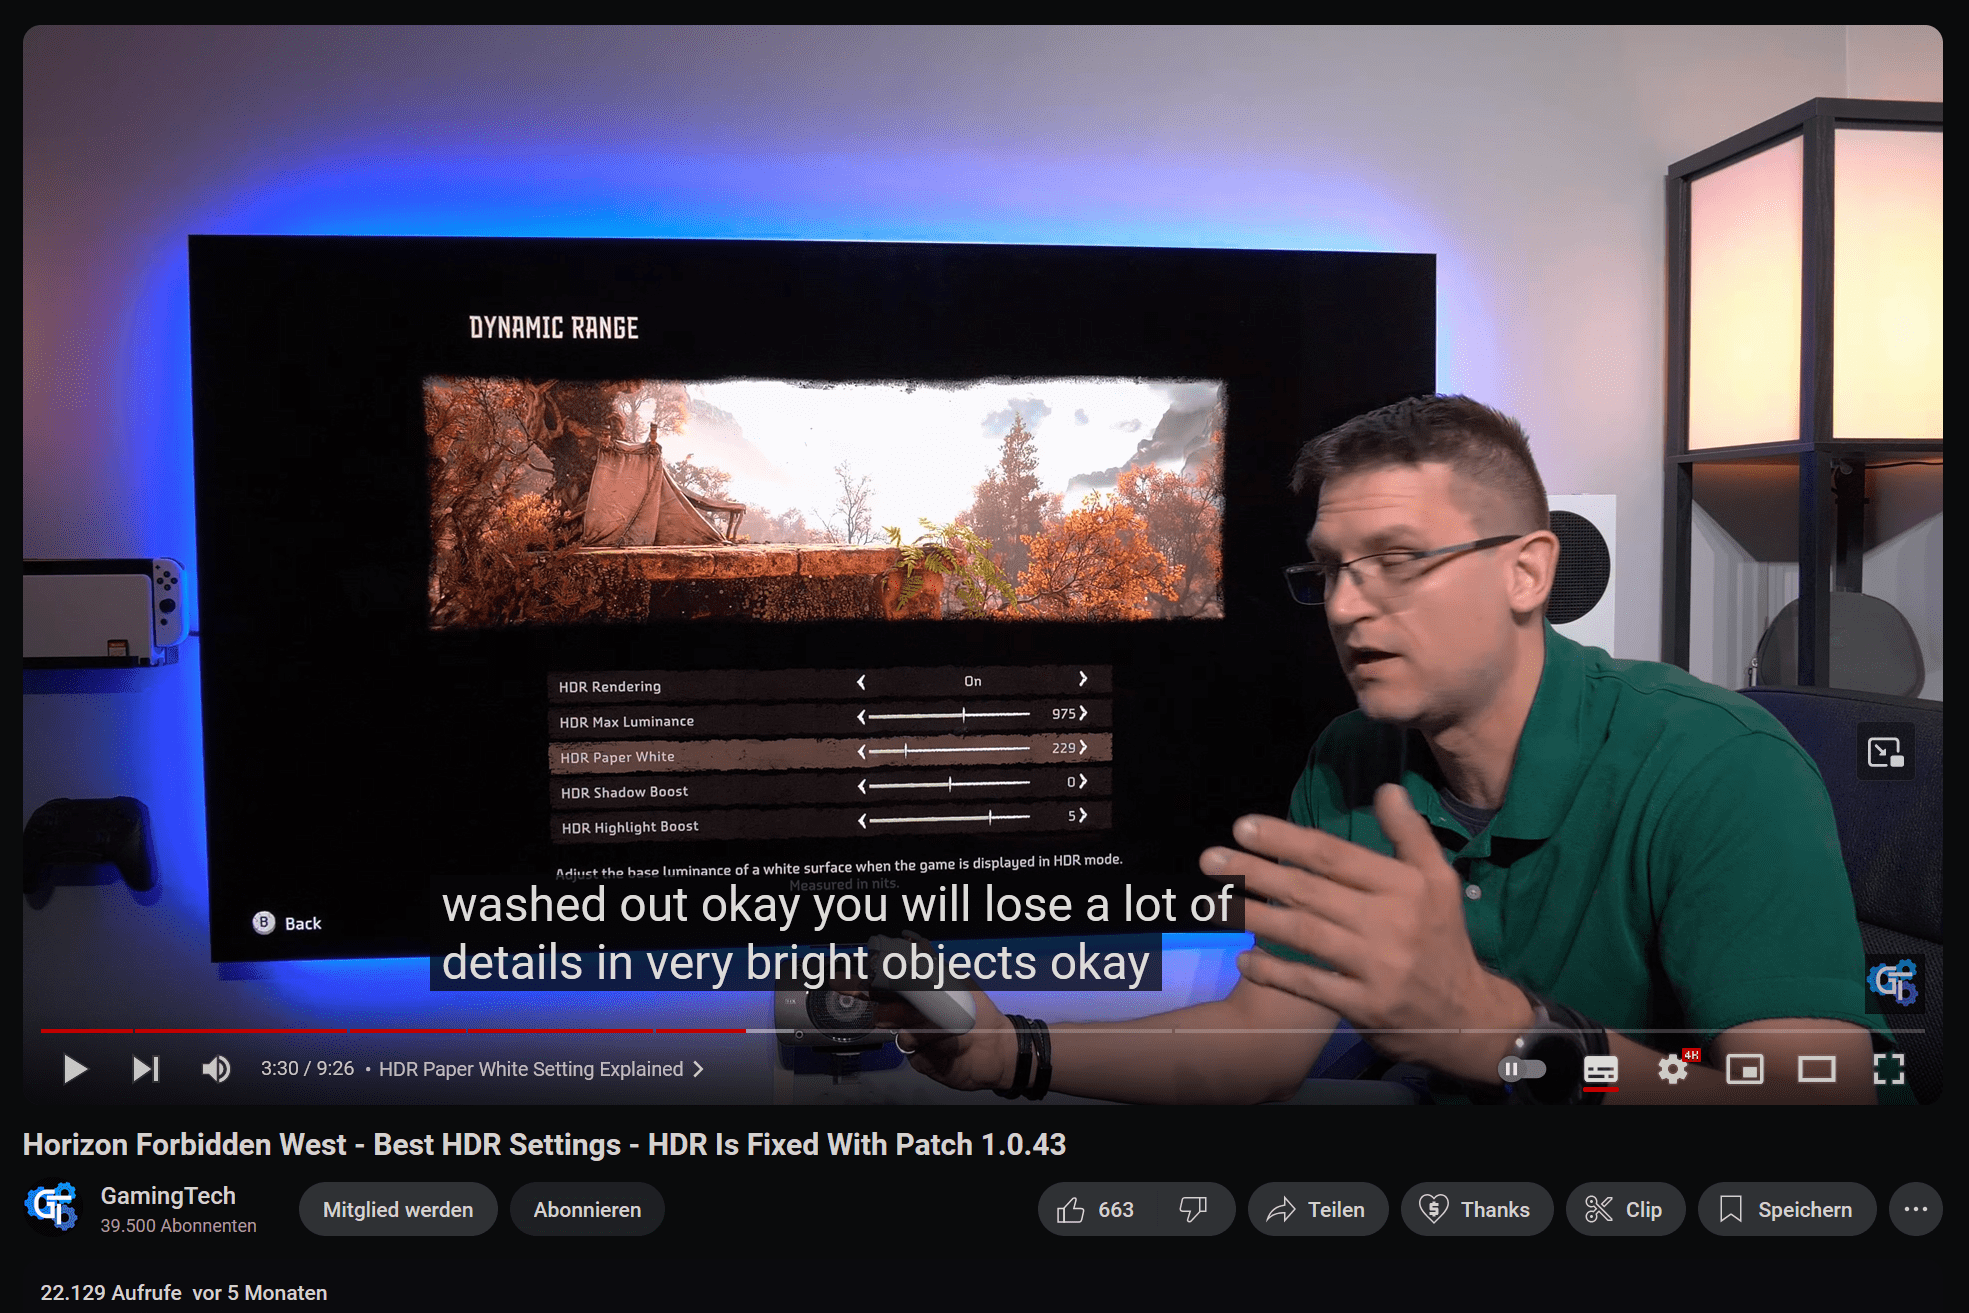Image resolution: width=1969 pixels, height=1313 pixels.
Task: Switch to miniplayer mode
Action: 1745,1069
